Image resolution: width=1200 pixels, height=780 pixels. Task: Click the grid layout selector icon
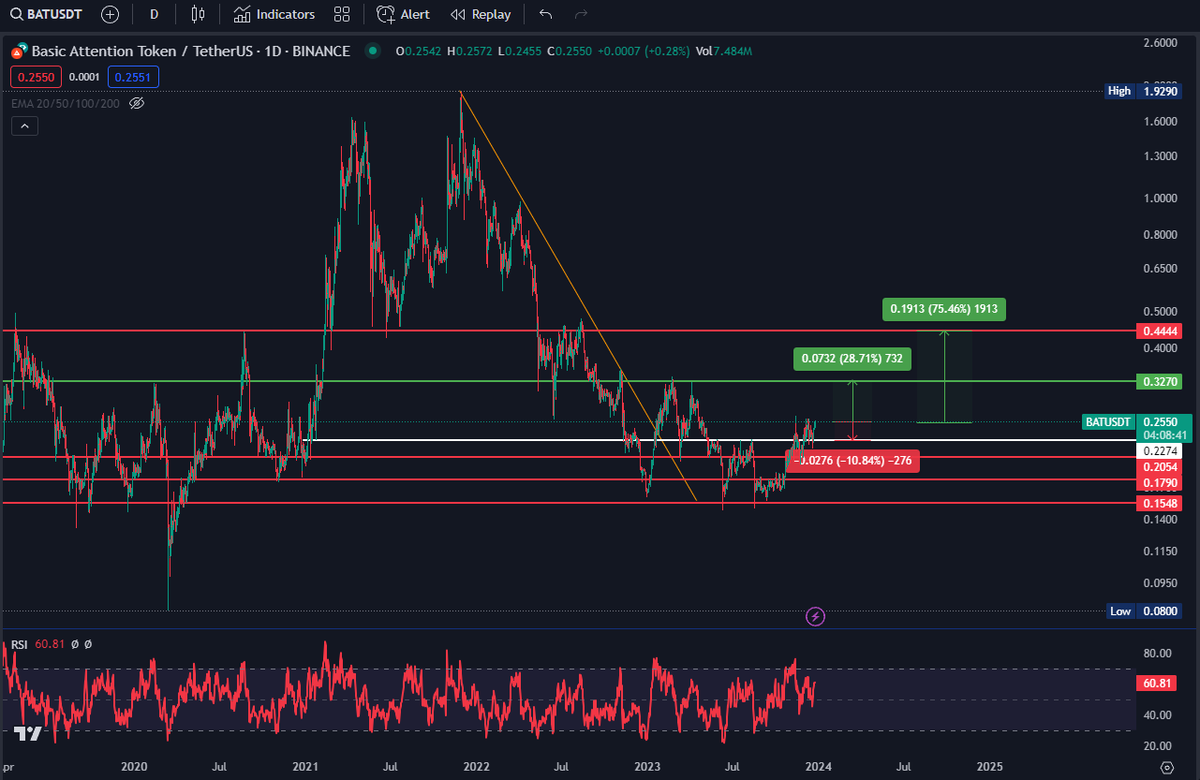(x=341, y=14)
